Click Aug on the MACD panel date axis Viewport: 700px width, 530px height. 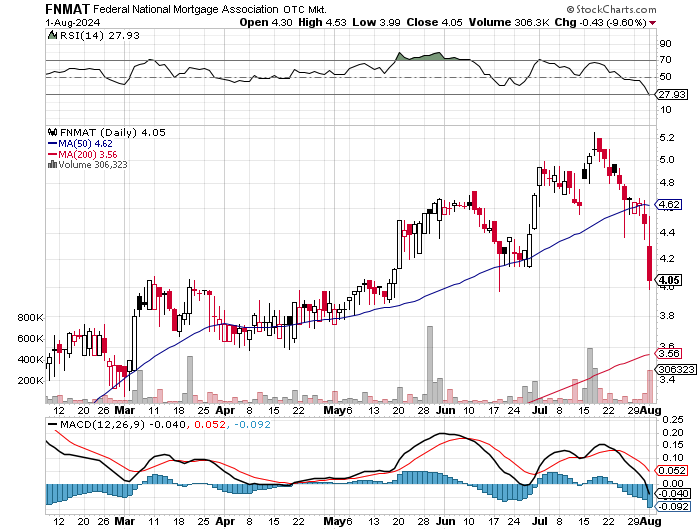[650, 521]
